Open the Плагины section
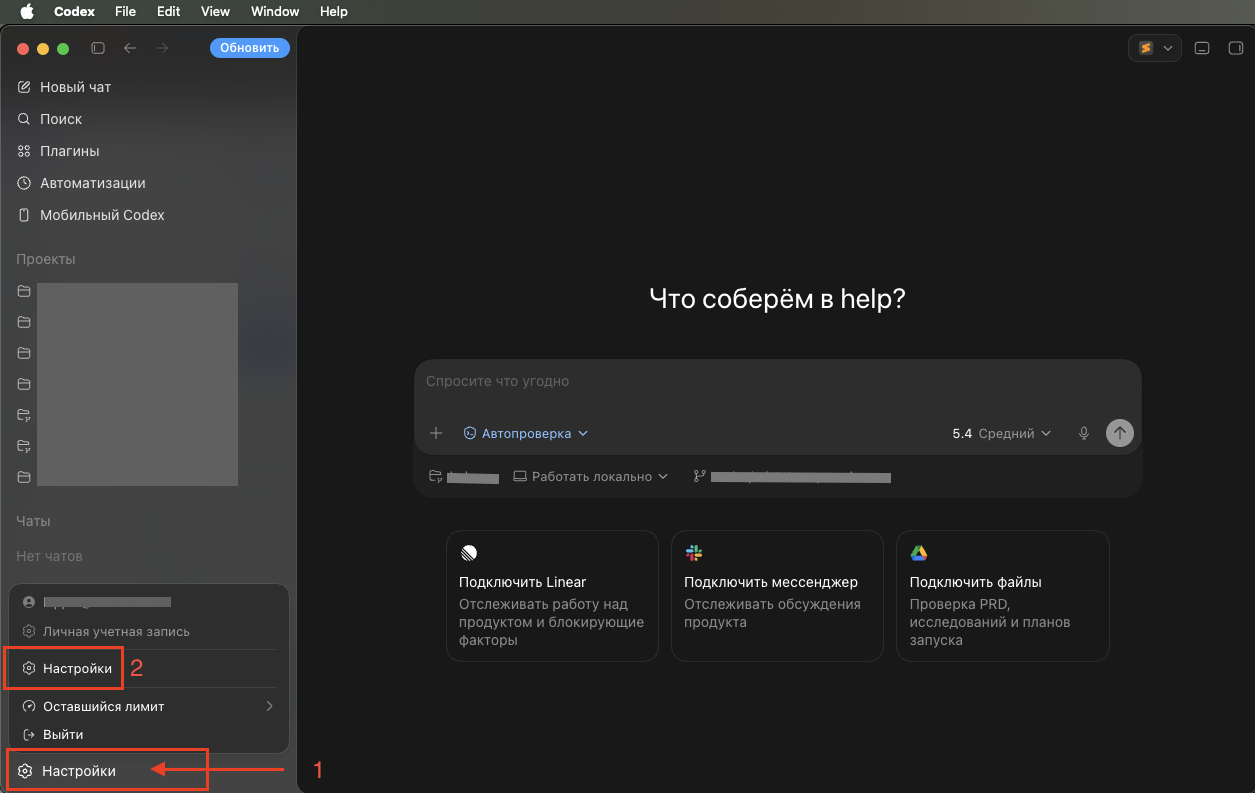The width and height of the screenshot is (1255, 793). tap(148, 151)
